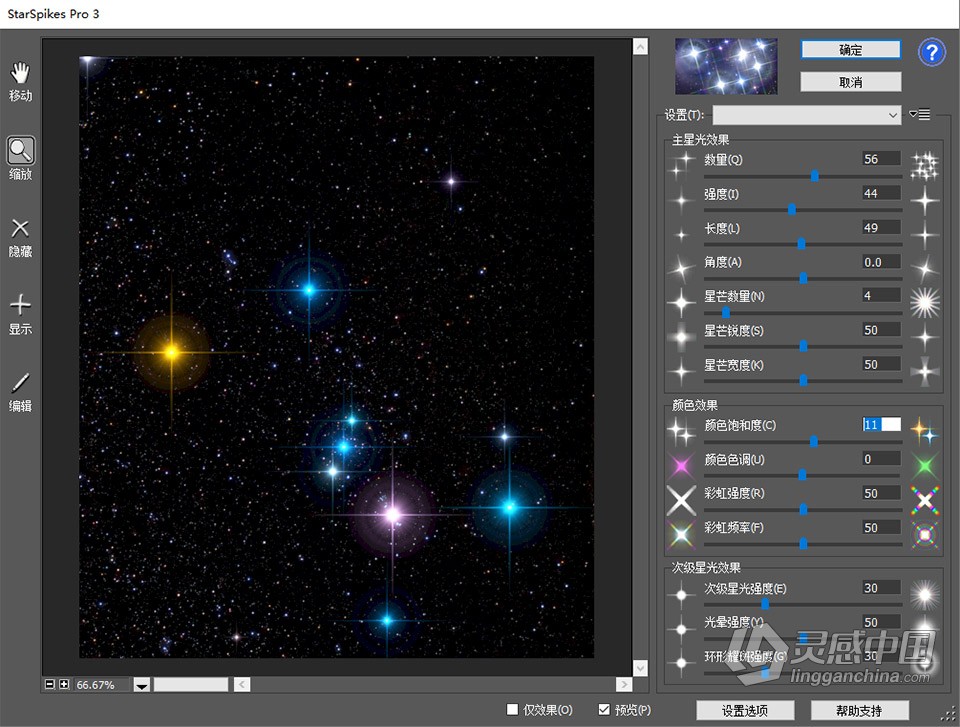This screenshot has height=727, width=960.
Task: Select the 编辑 (Edit) pencil tool
Action: [x=20, y=385]
